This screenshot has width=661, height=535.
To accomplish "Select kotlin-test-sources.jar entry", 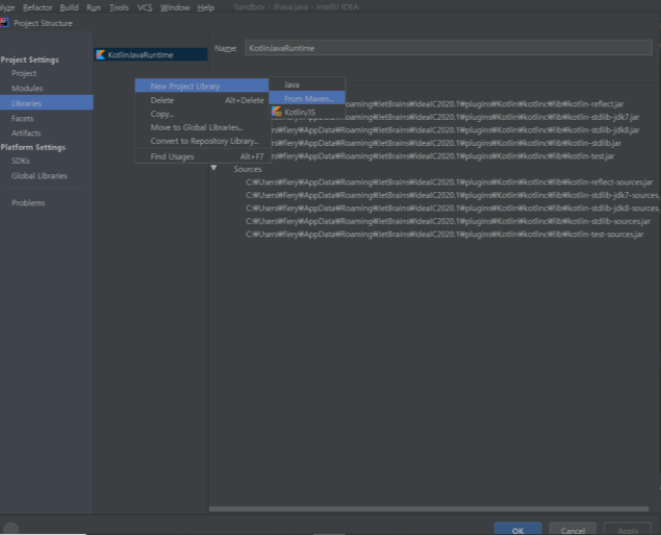I will (445, 234).
